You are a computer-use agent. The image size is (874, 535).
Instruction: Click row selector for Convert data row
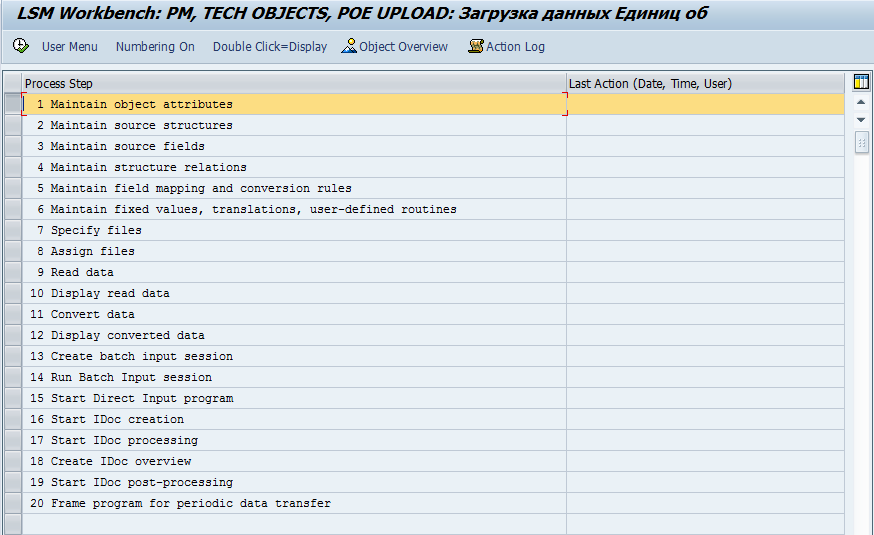click(13, 314)
